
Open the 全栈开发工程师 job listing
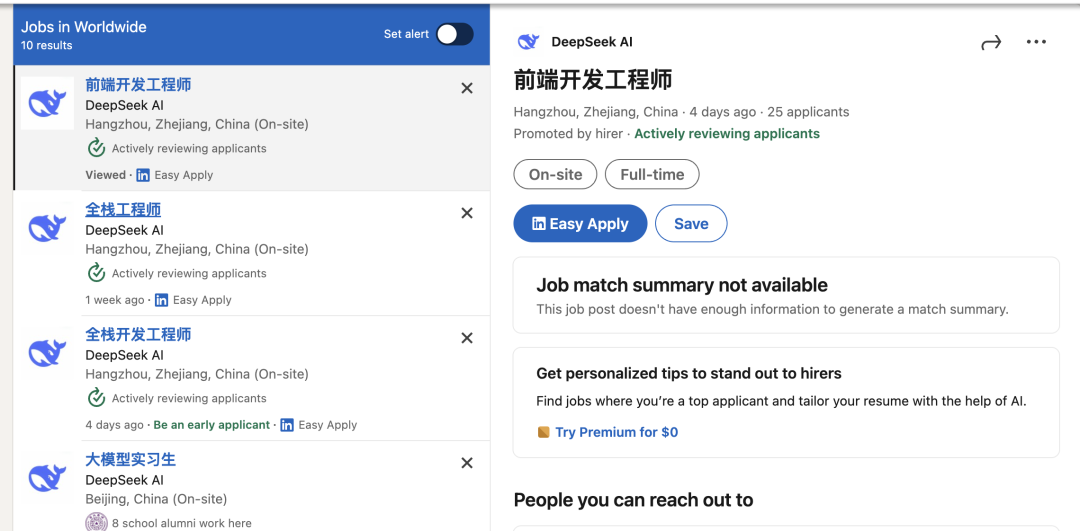(x=138, y=335)
